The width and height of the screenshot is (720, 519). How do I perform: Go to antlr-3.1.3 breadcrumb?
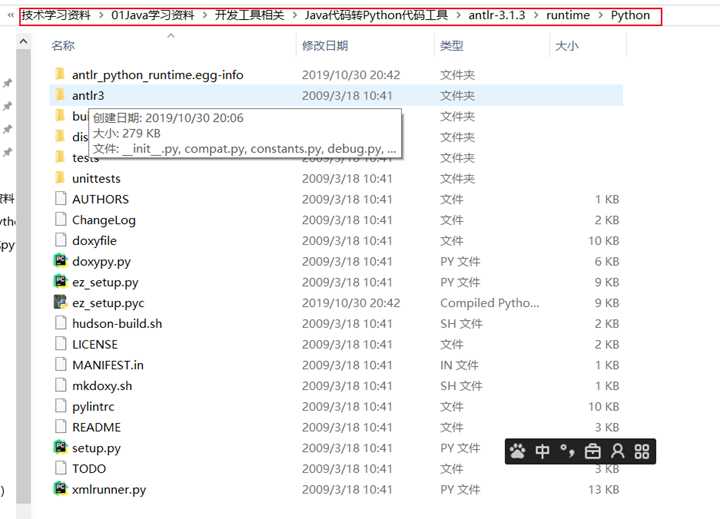(497, 15)
